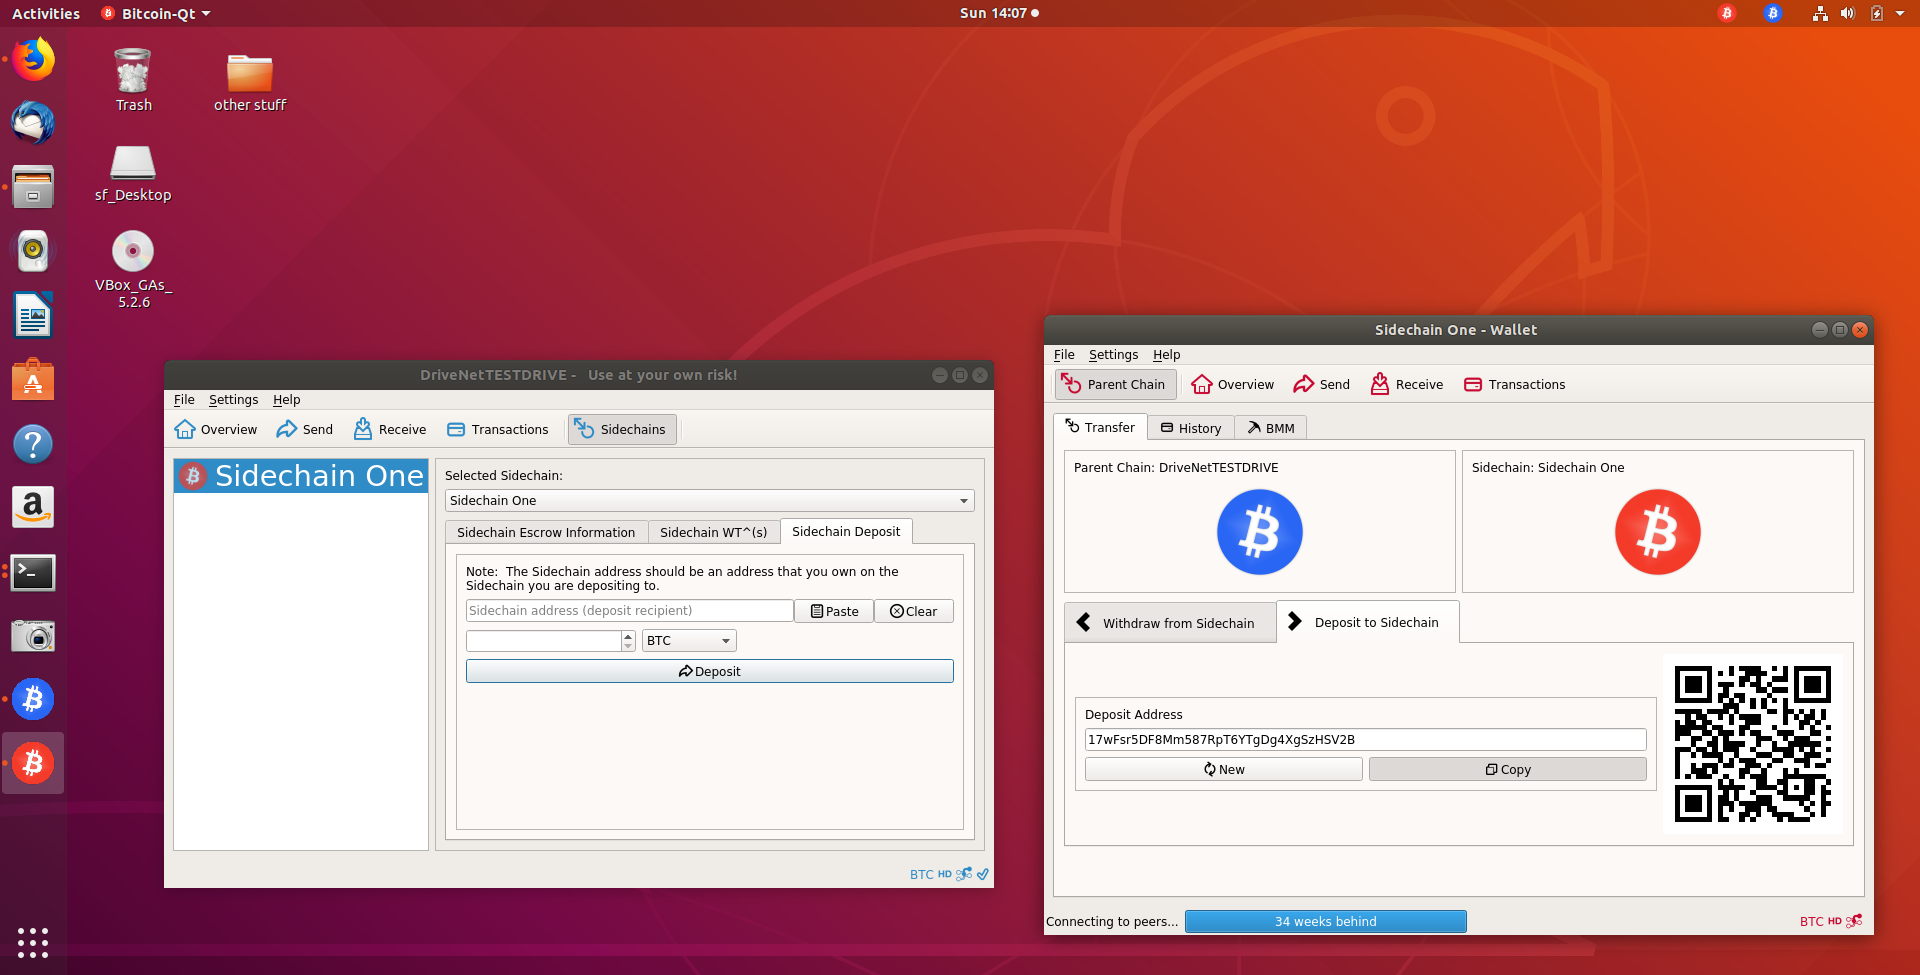Open Send in Sidechain One wallet
The image size is (1920, 975).
point(1321,384)
